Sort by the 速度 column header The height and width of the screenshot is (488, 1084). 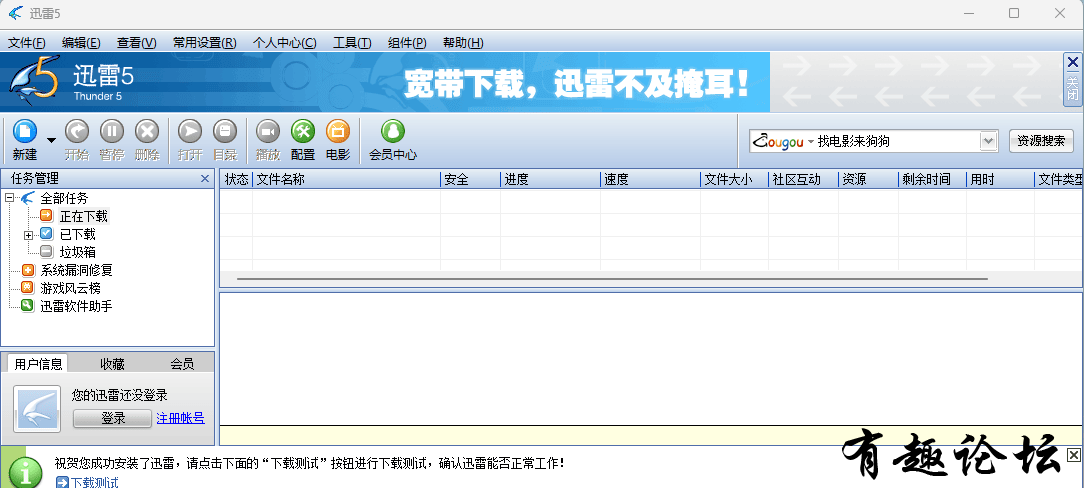coord(651,180)
